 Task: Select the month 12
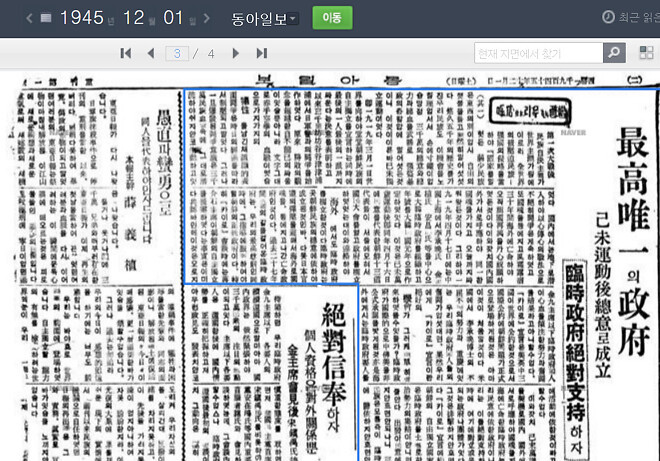pos(134,18)
